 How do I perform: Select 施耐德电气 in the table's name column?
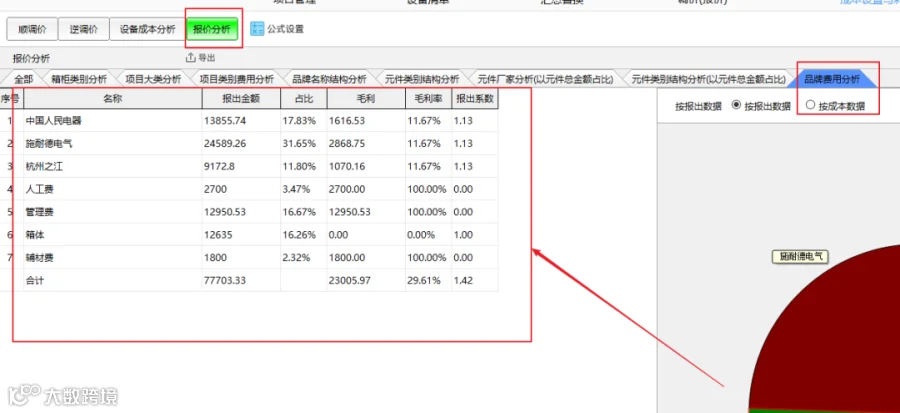[x=49, y=144]
